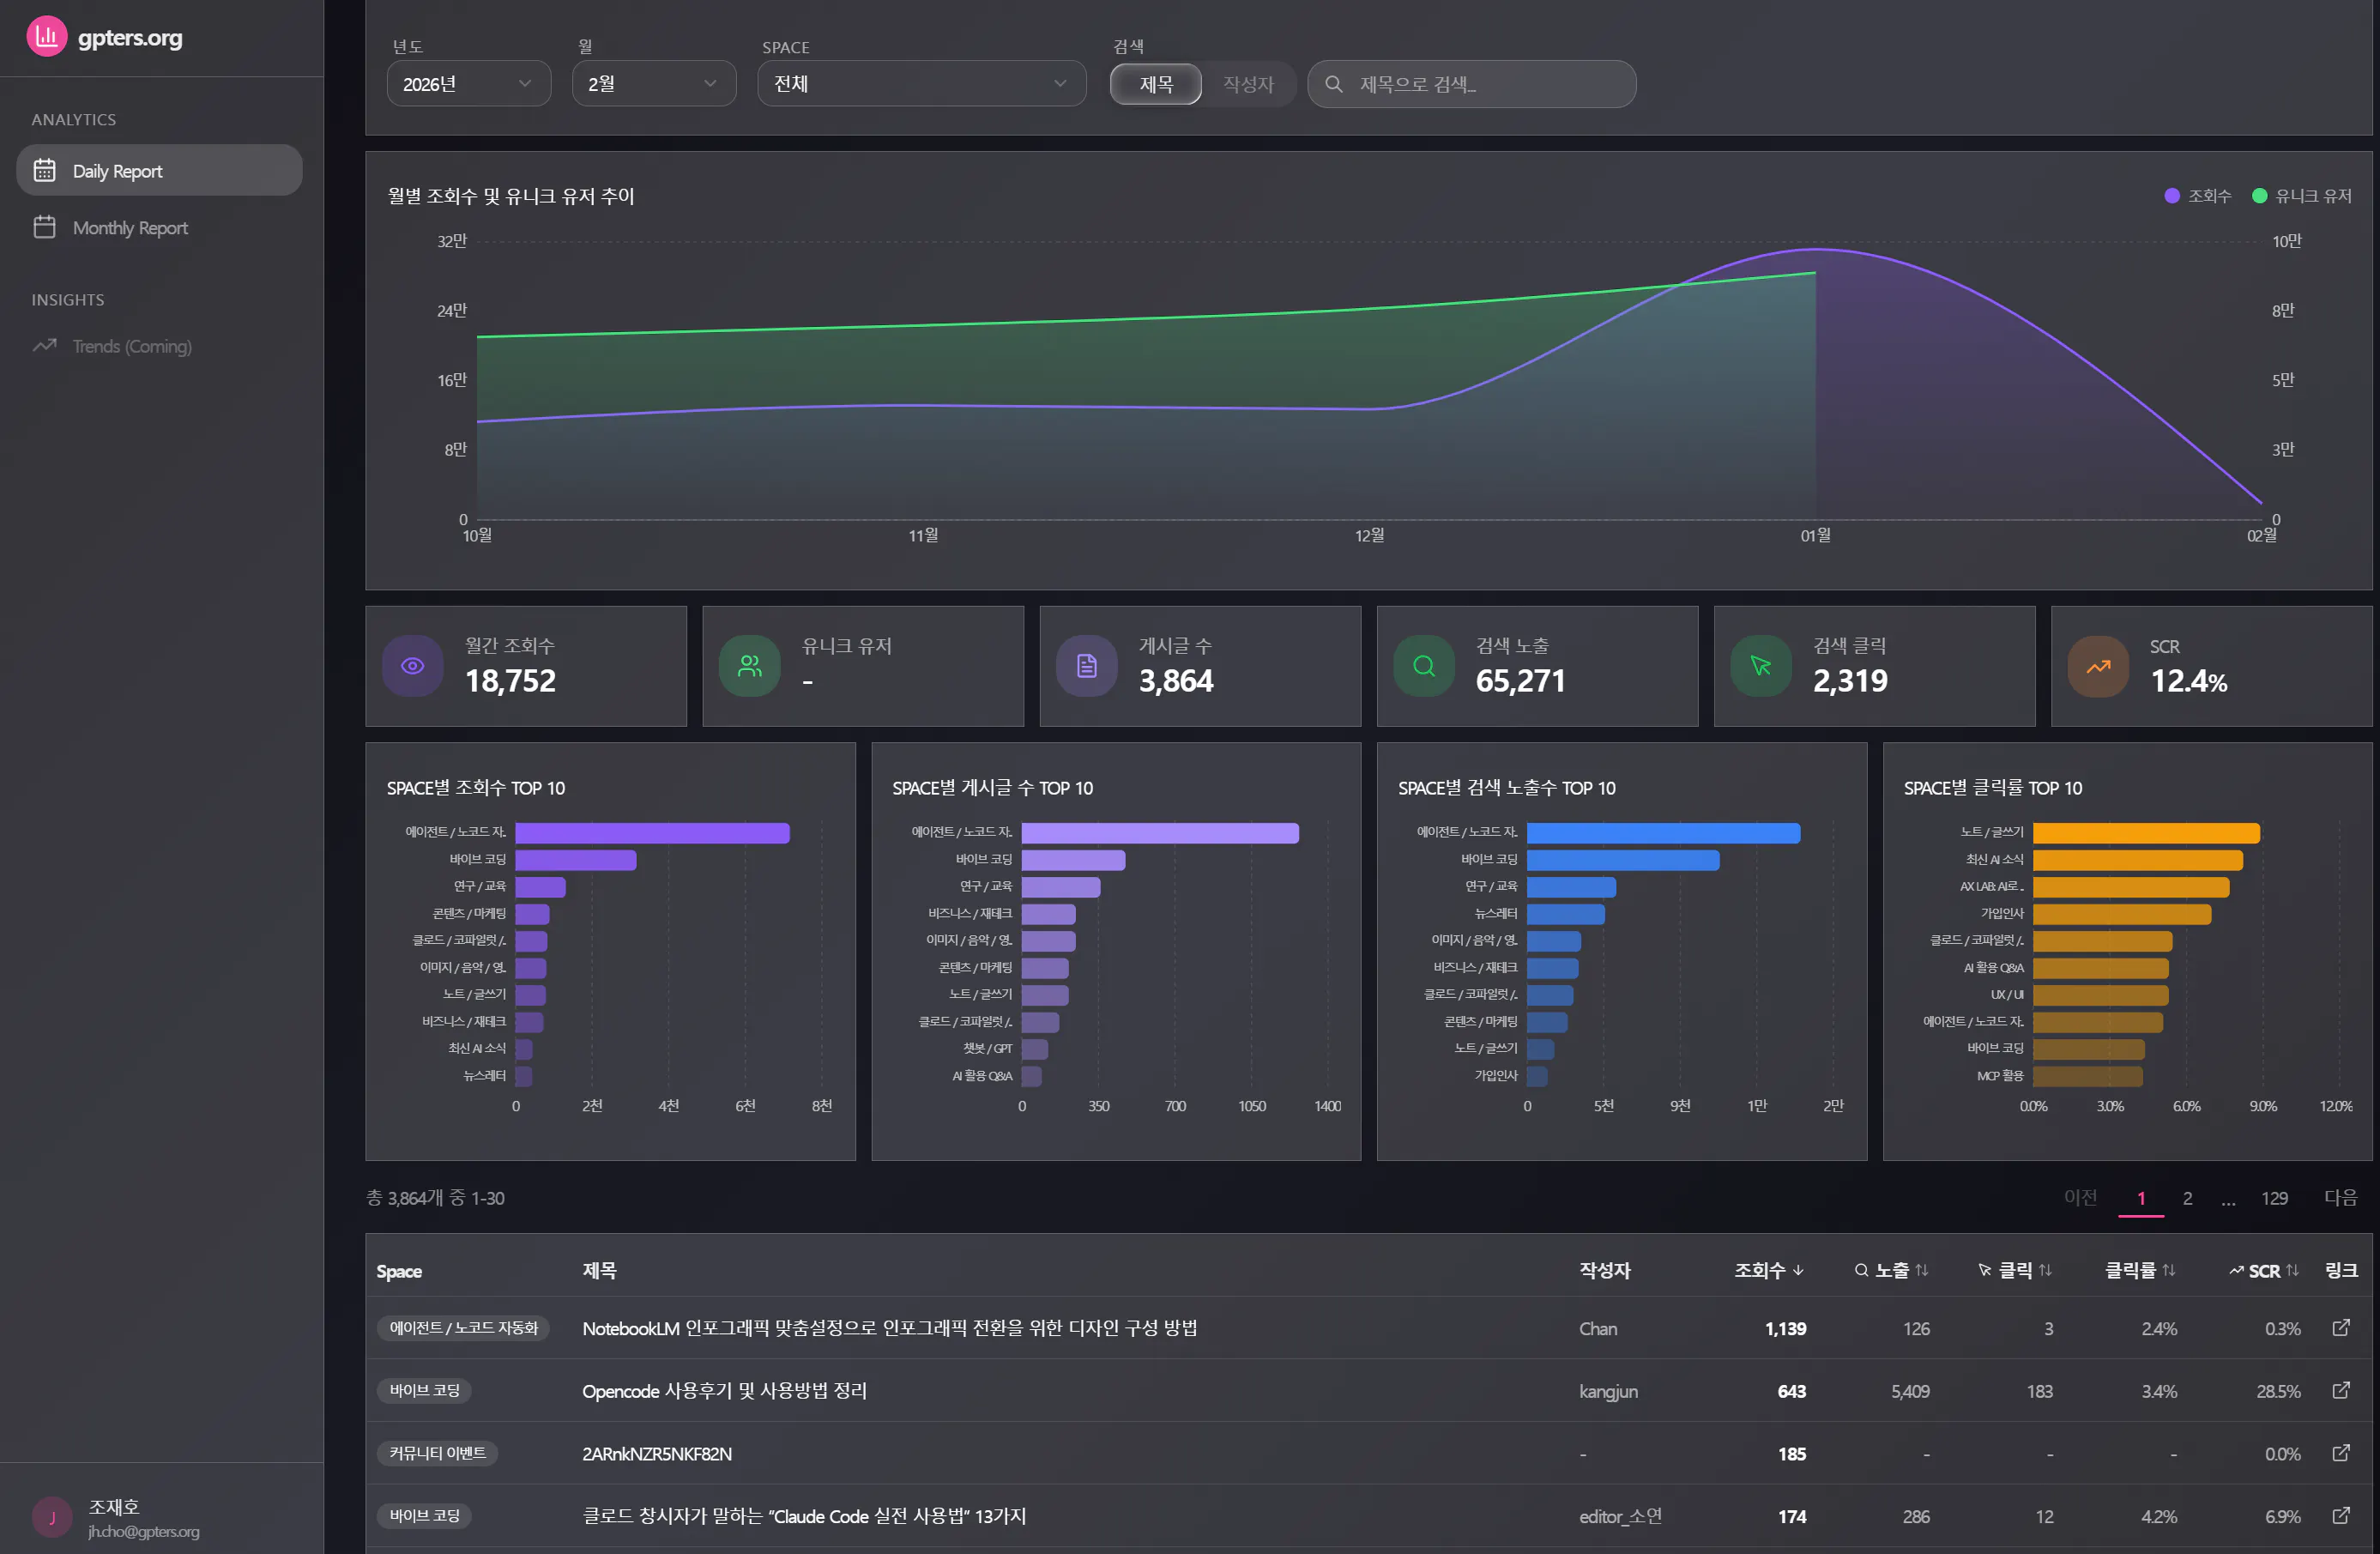The width and height of the screenshot is (2380, 1554).
Task: Click current page 1 in pagination
Action: pyautogui.click(x=2141, y=1197)
